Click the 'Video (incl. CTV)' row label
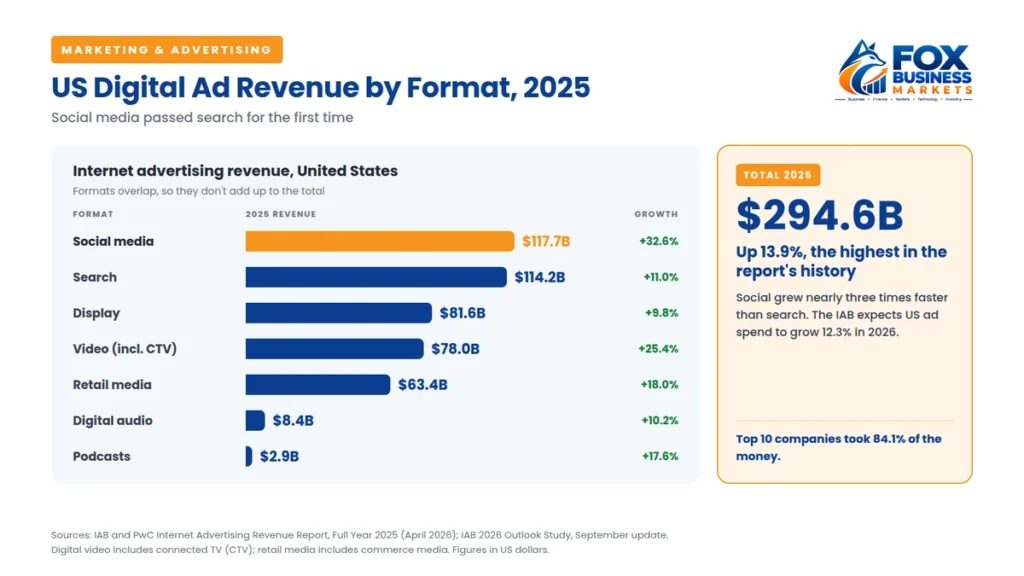This screenshot has height=576, width=1024. [x=125, y=349]
